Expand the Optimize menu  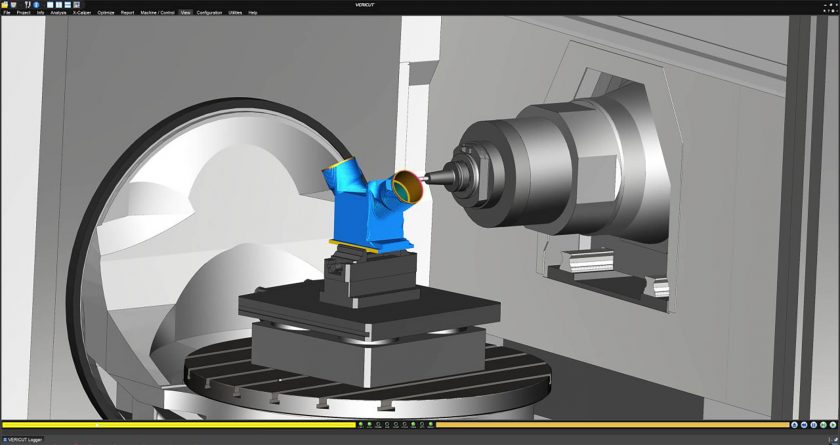(106, 13)
